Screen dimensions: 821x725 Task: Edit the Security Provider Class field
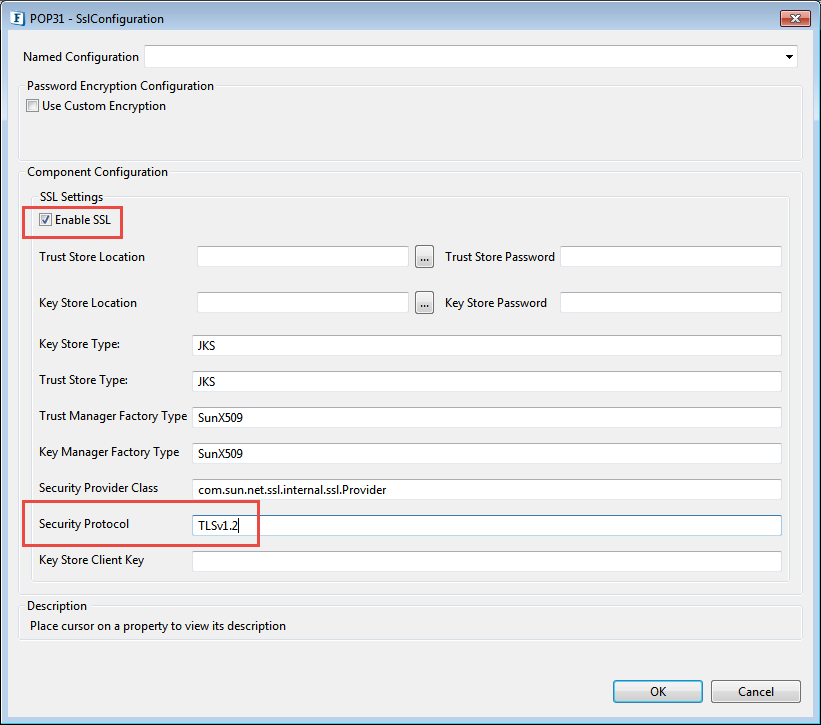(x=487, y=489)
